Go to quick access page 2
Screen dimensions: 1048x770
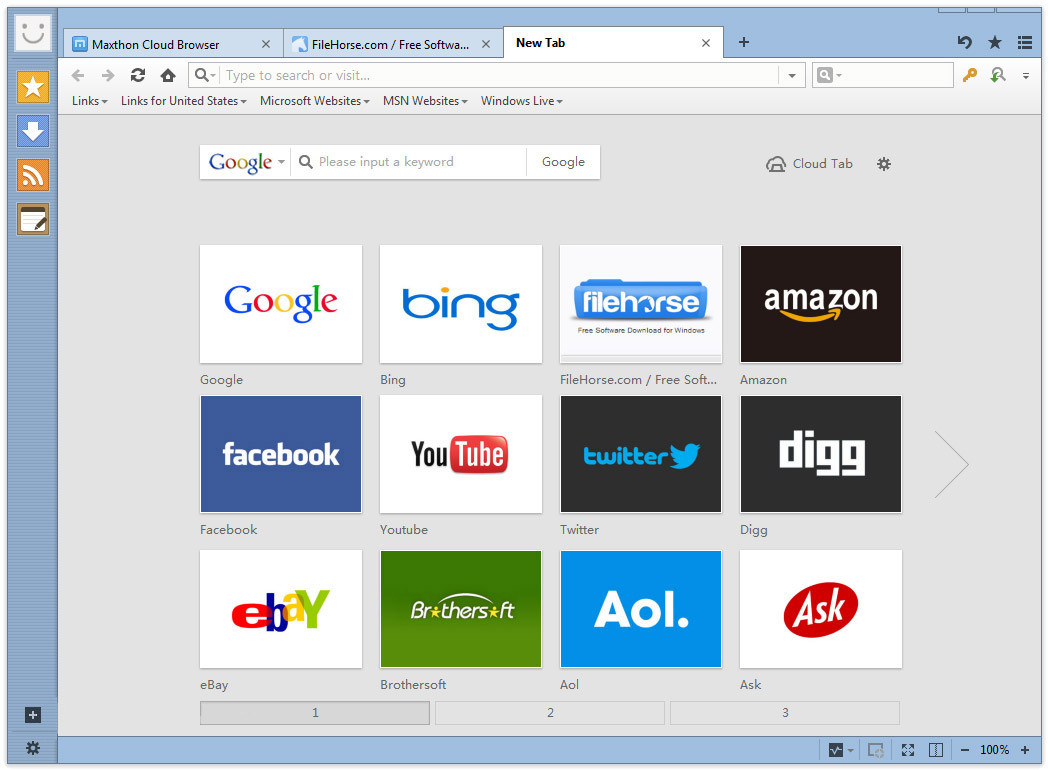point(550,713)
